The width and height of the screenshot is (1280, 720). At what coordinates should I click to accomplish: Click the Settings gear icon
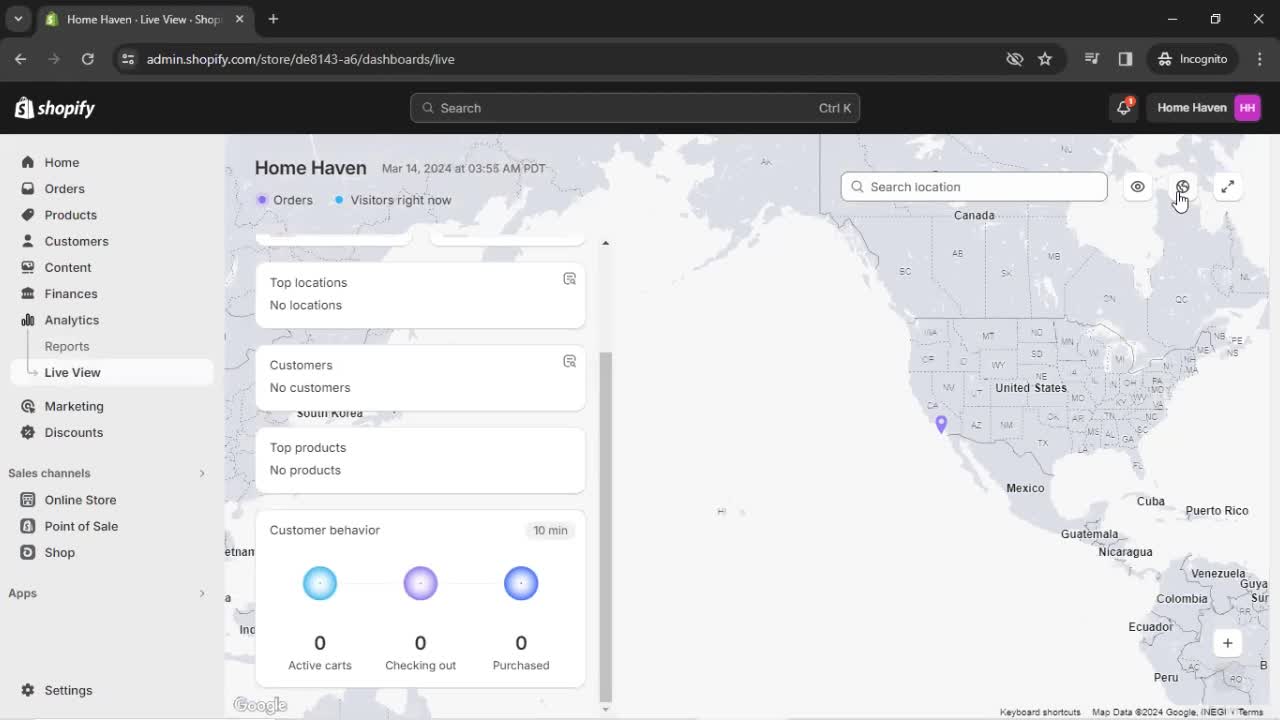(27, 690)
